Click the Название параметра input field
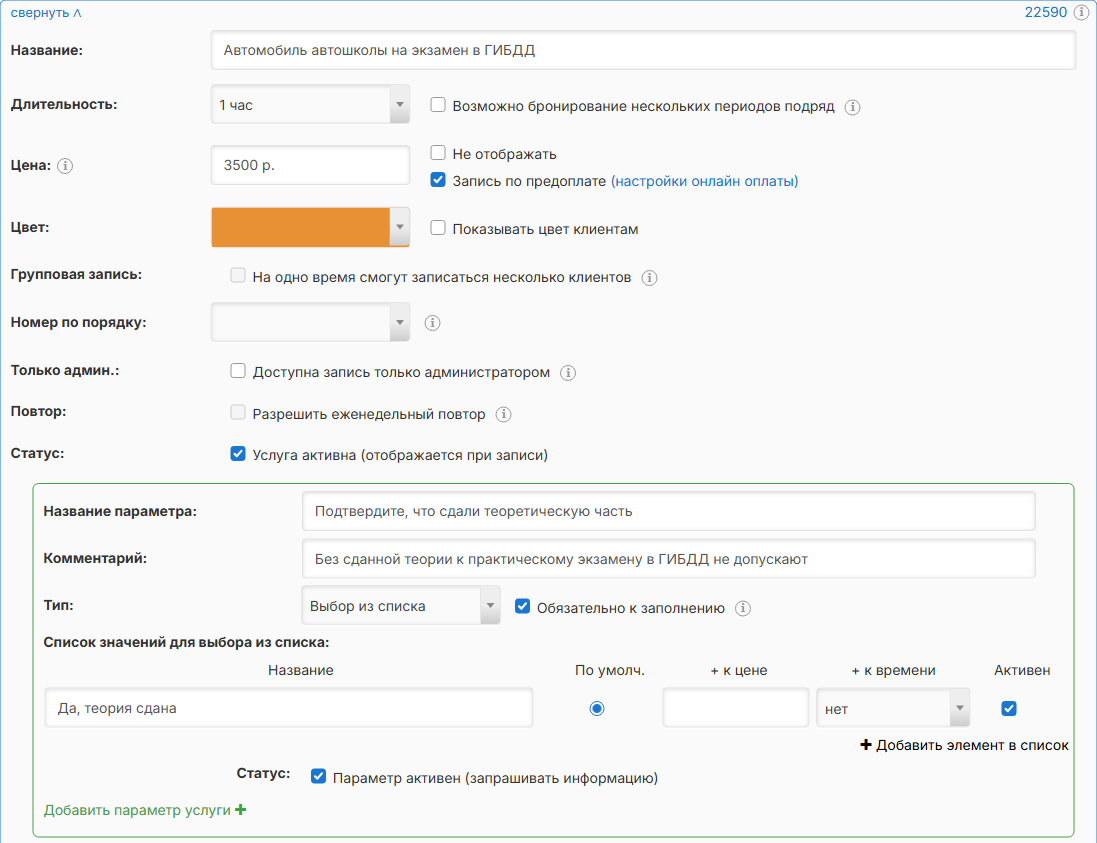The height and width of the screenshot is (843, 1097). pos(668,511)
